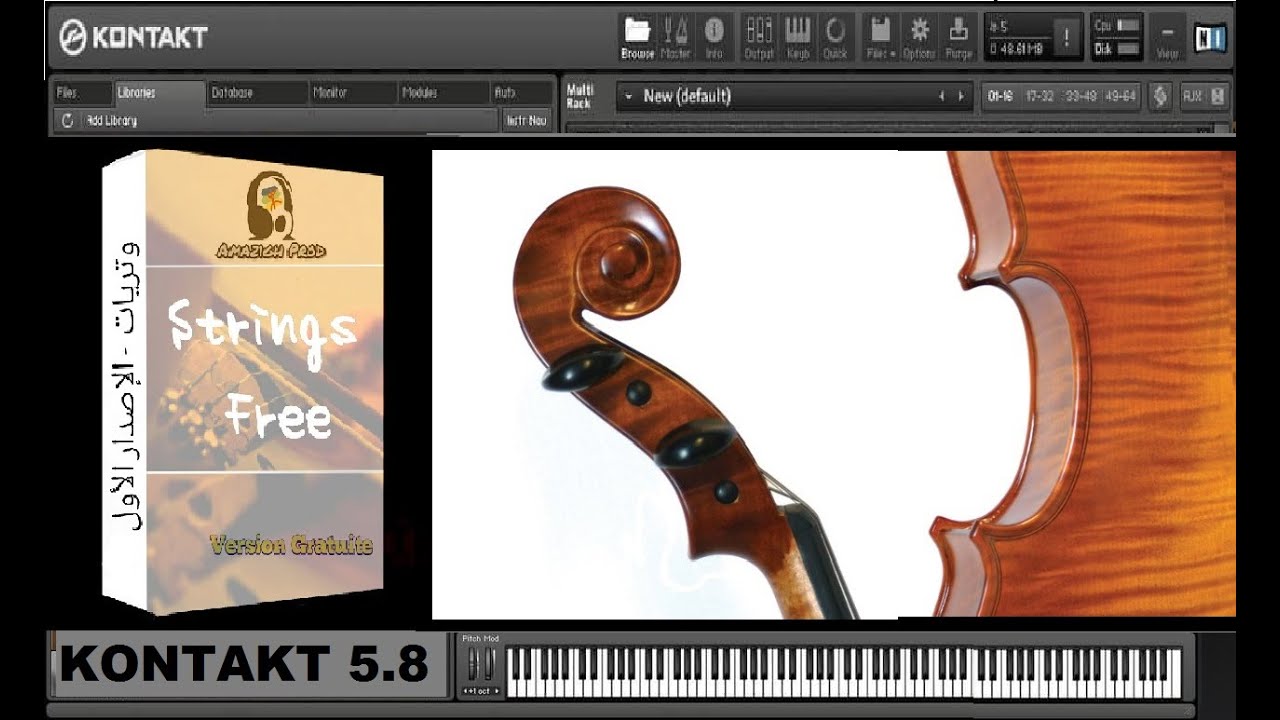Go to the previous multi preset

click(x=941, y=96)
